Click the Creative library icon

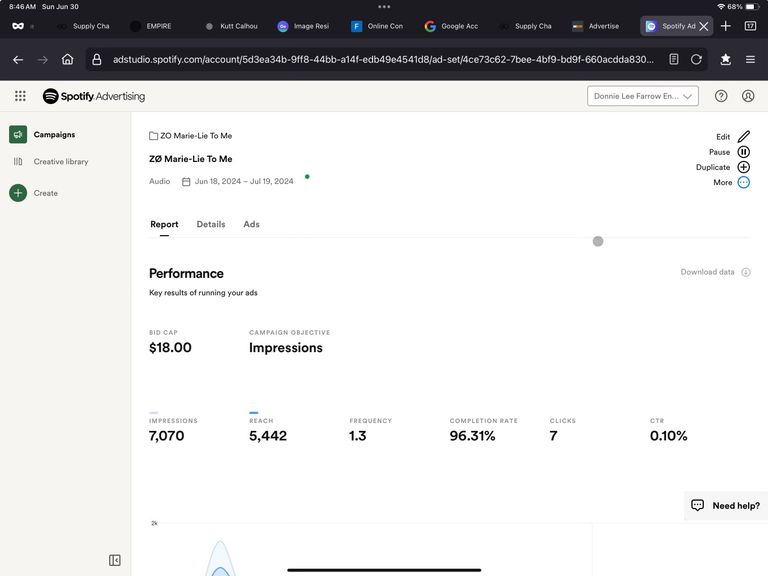pos(18,161)
